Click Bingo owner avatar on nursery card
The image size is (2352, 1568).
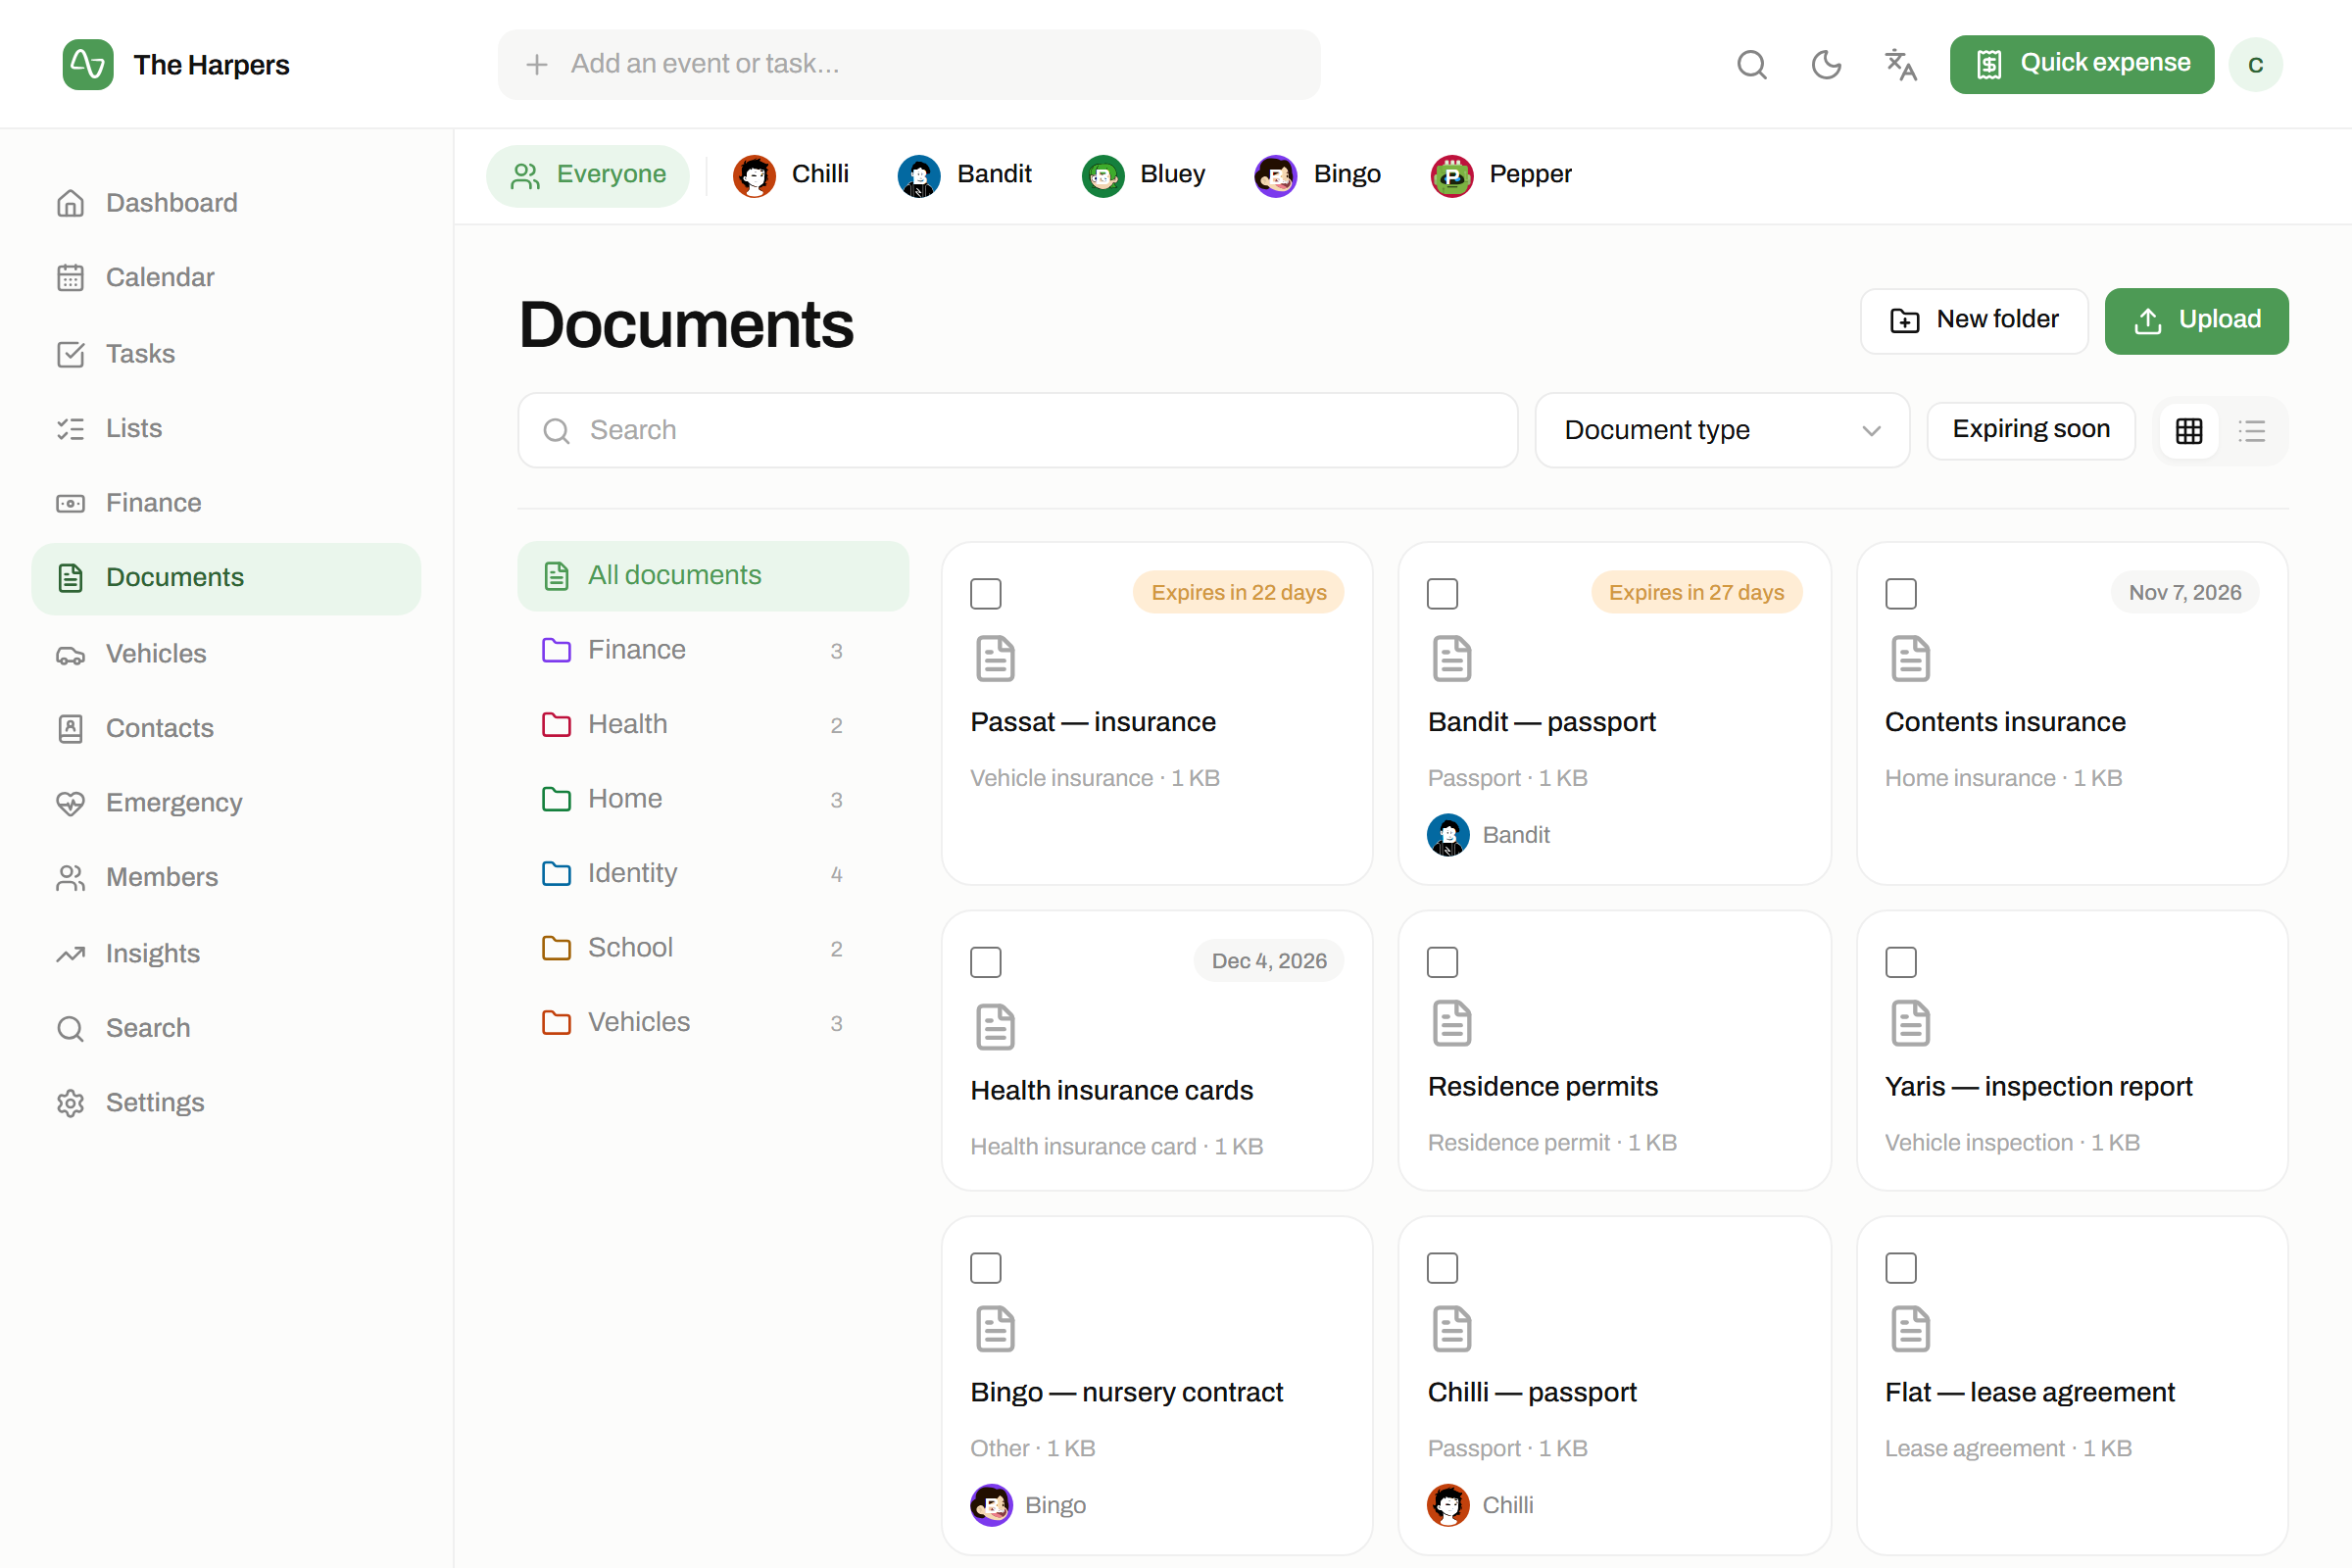[x=991, y=1505]
